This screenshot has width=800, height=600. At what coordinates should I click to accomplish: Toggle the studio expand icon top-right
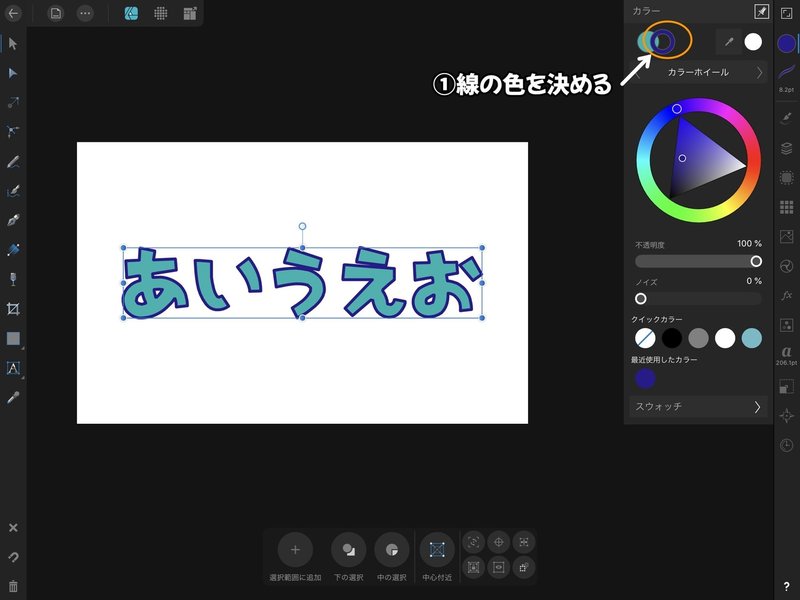[786, 14]
